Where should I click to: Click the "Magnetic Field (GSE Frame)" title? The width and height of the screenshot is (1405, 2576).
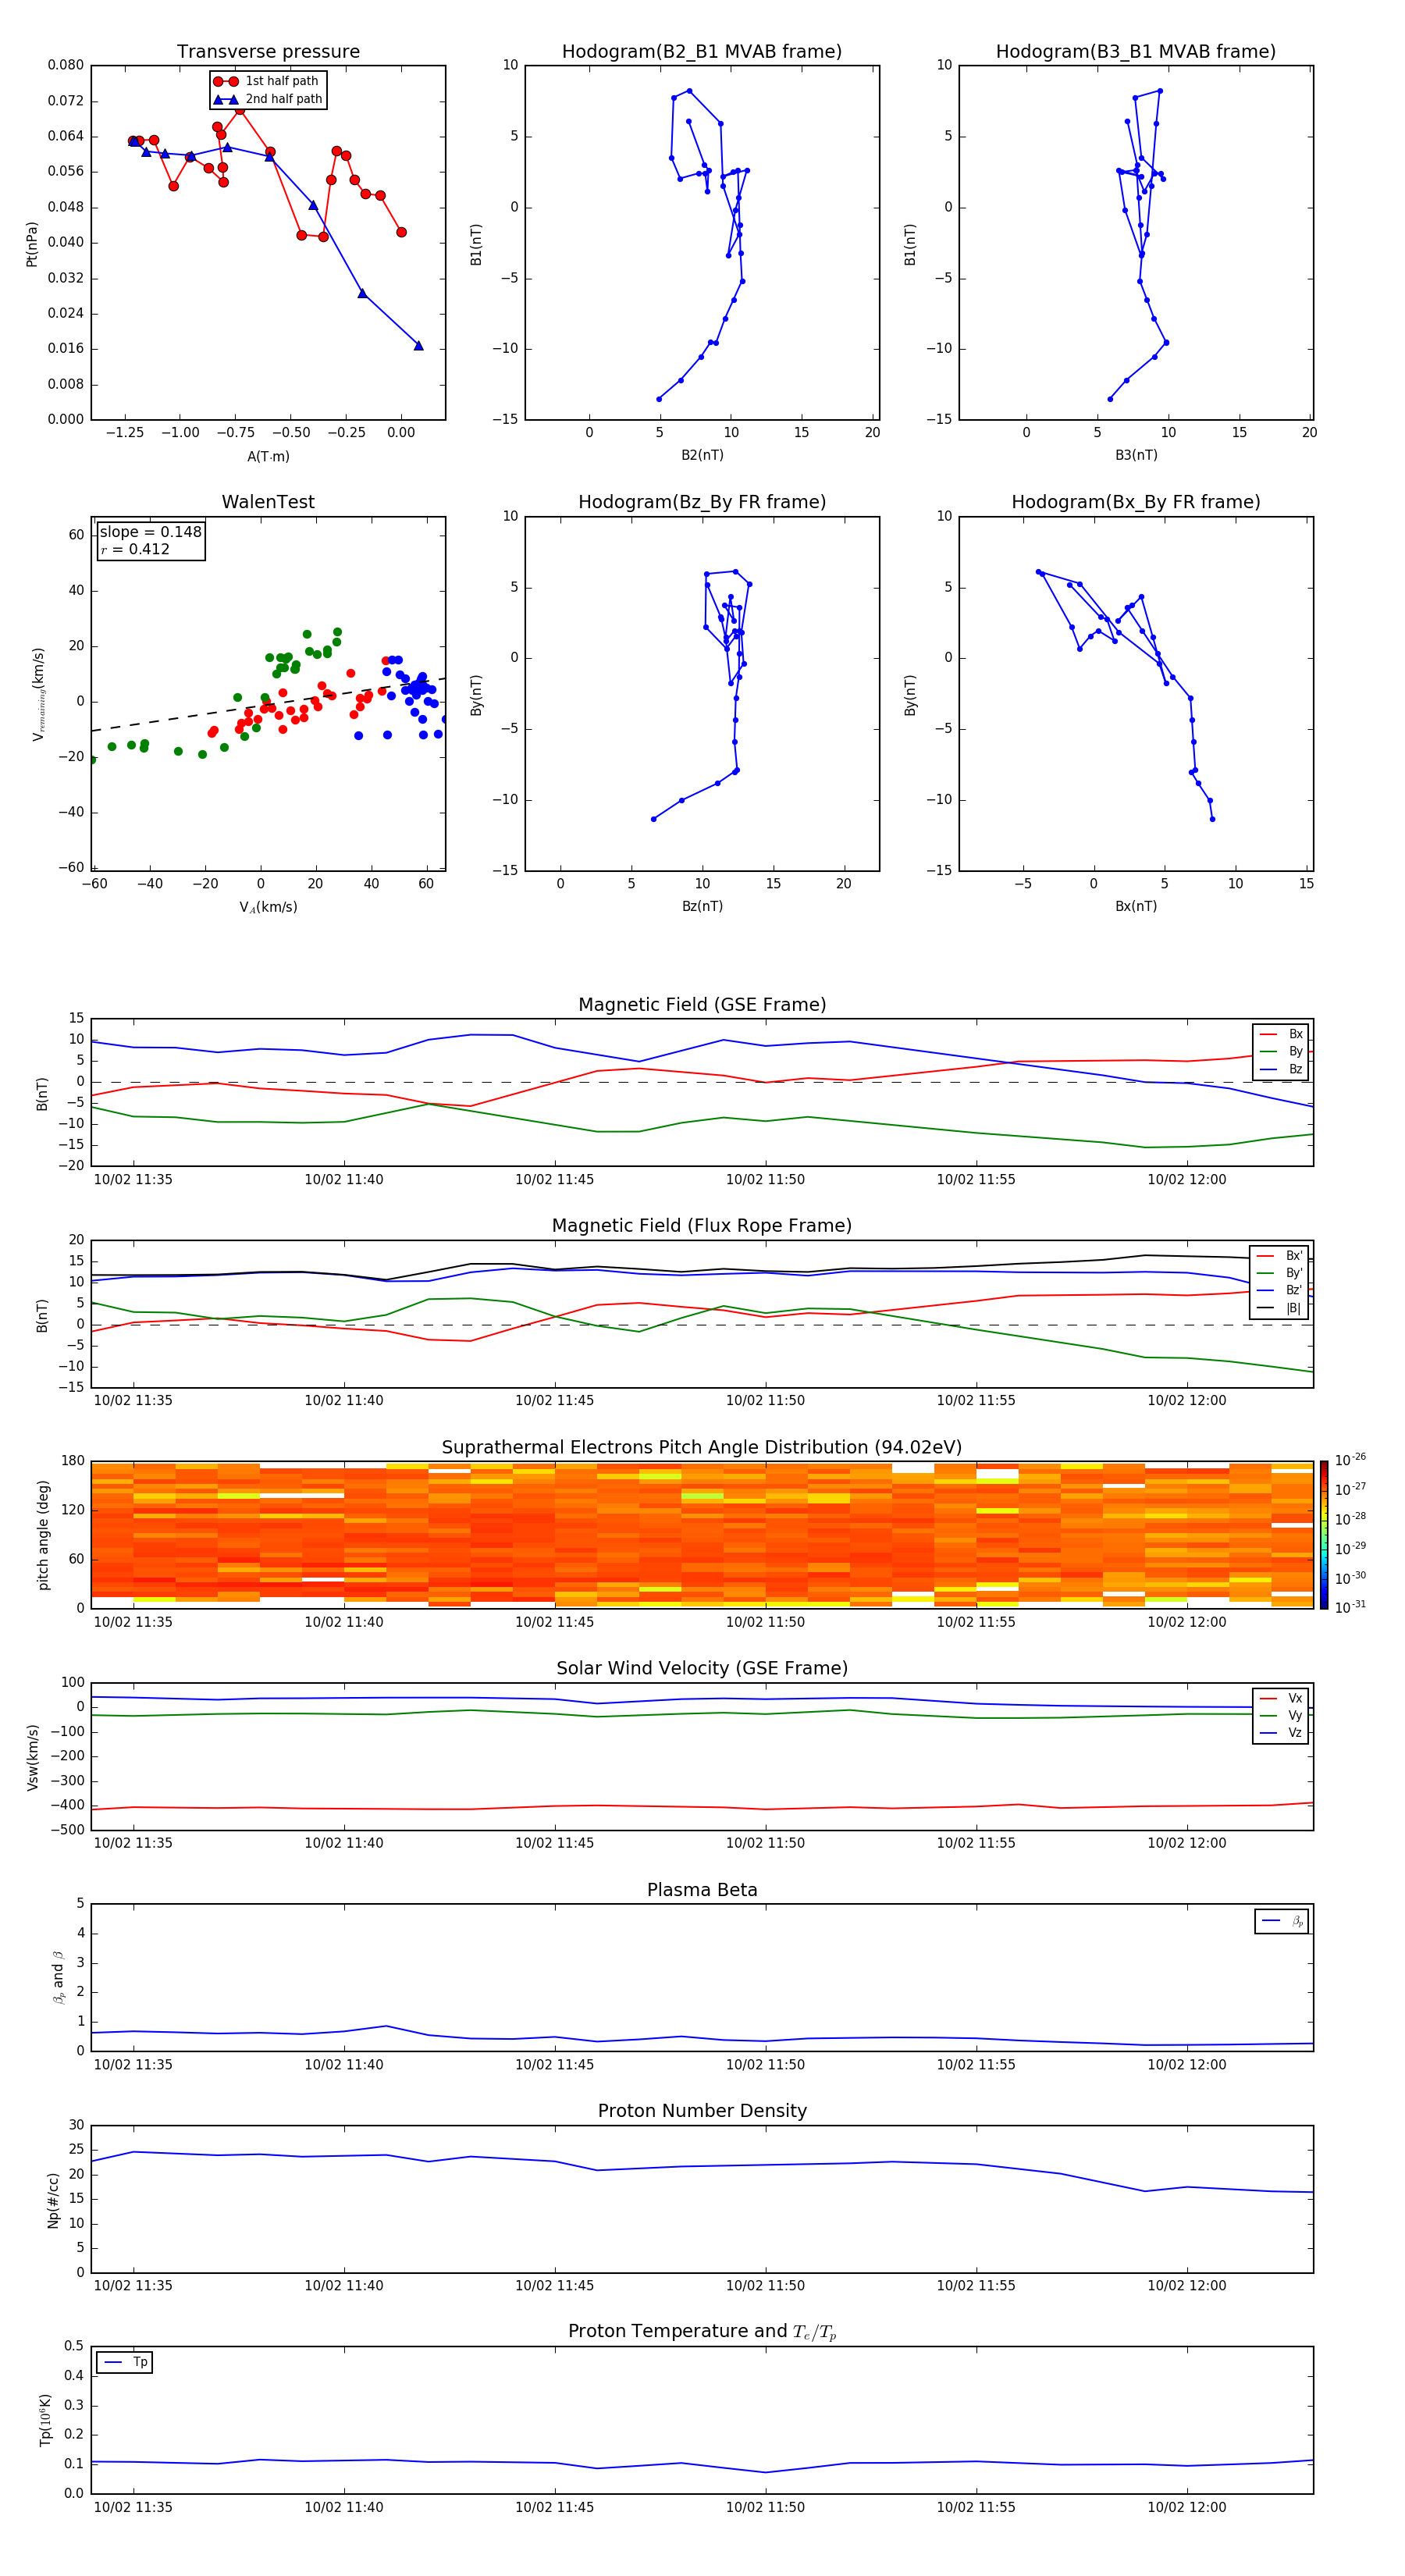(x=702, y=1004)
